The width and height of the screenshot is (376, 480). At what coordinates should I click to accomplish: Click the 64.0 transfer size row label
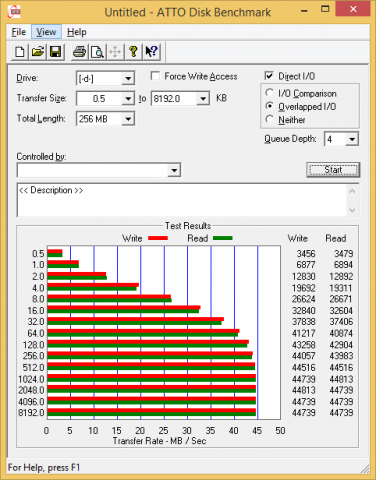click(x=36, y=333)
